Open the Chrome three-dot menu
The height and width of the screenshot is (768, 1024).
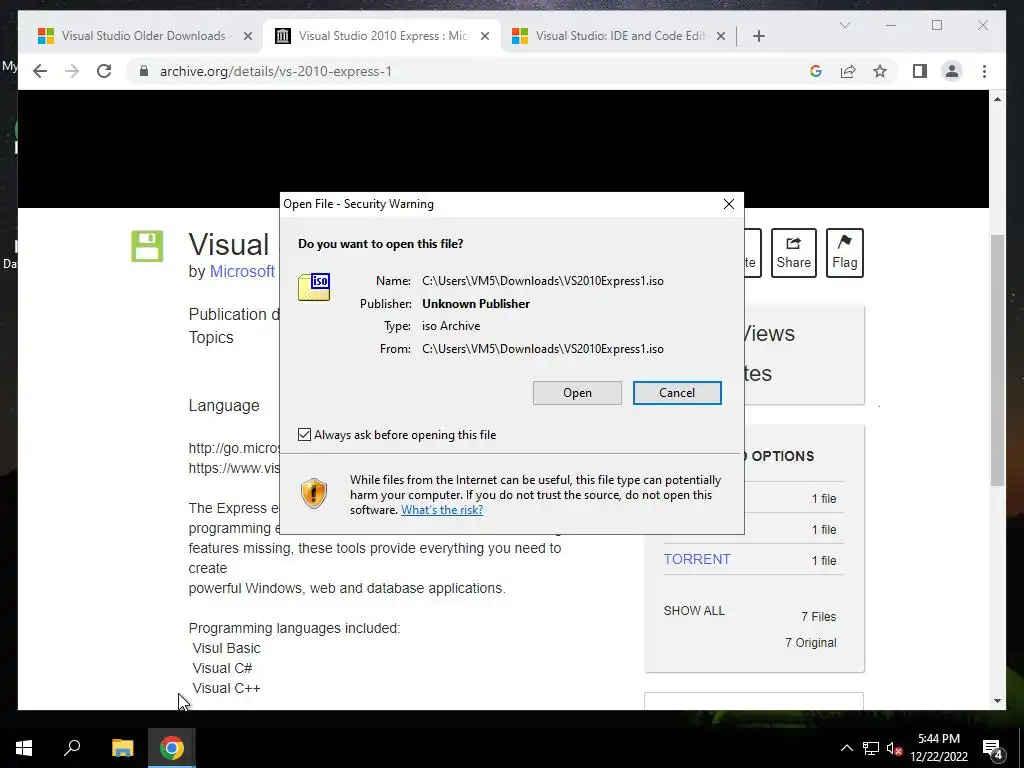coord(984,71)
